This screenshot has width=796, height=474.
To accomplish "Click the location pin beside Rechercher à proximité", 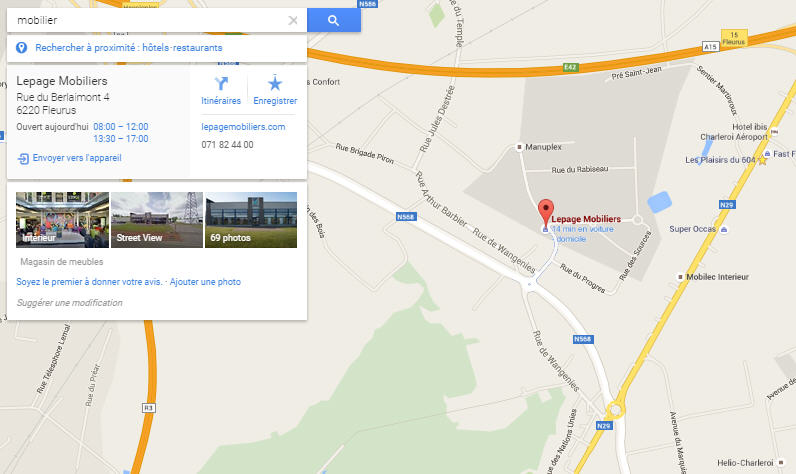I will (21, 48).
